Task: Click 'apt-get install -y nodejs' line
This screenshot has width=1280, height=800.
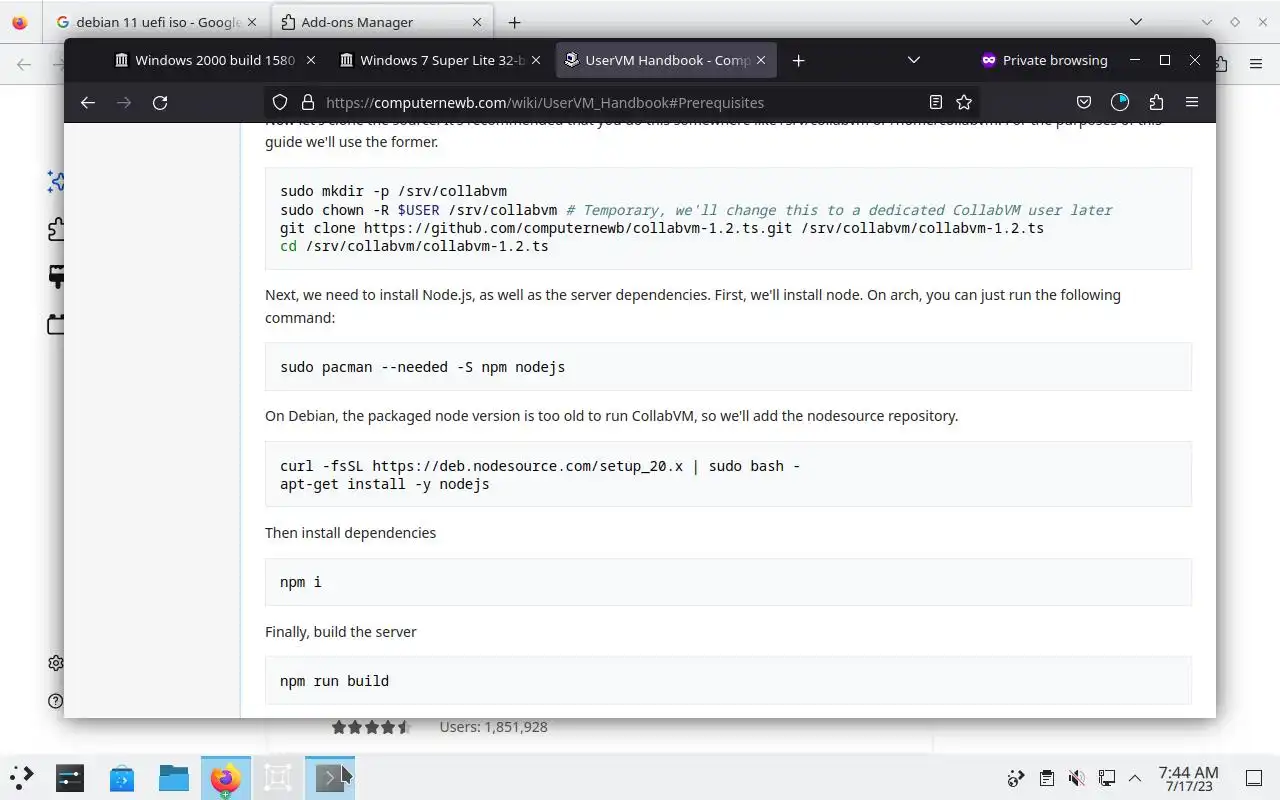Action: [384, 484]
